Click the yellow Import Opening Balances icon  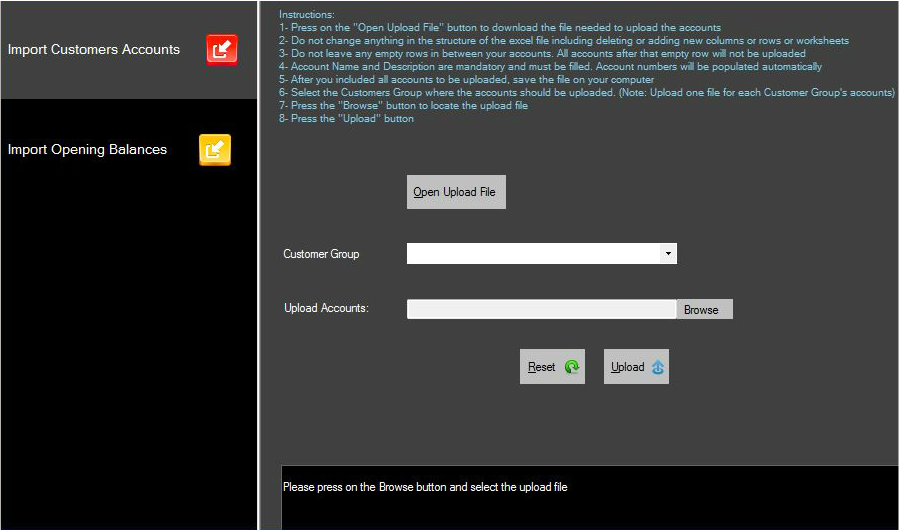215,149
